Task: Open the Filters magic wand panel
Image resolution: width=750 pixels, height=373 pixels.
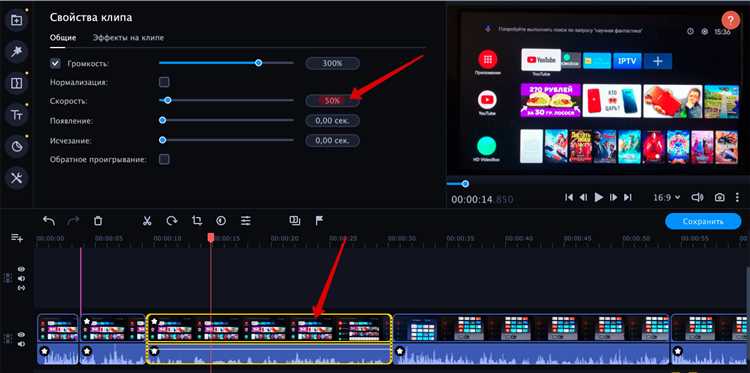Action: [x=17, y=52]
